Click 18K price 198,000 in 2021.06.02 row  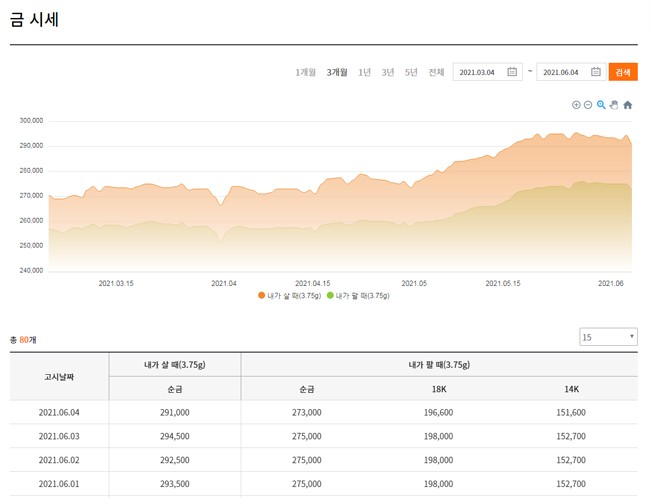tap(439, 460)
